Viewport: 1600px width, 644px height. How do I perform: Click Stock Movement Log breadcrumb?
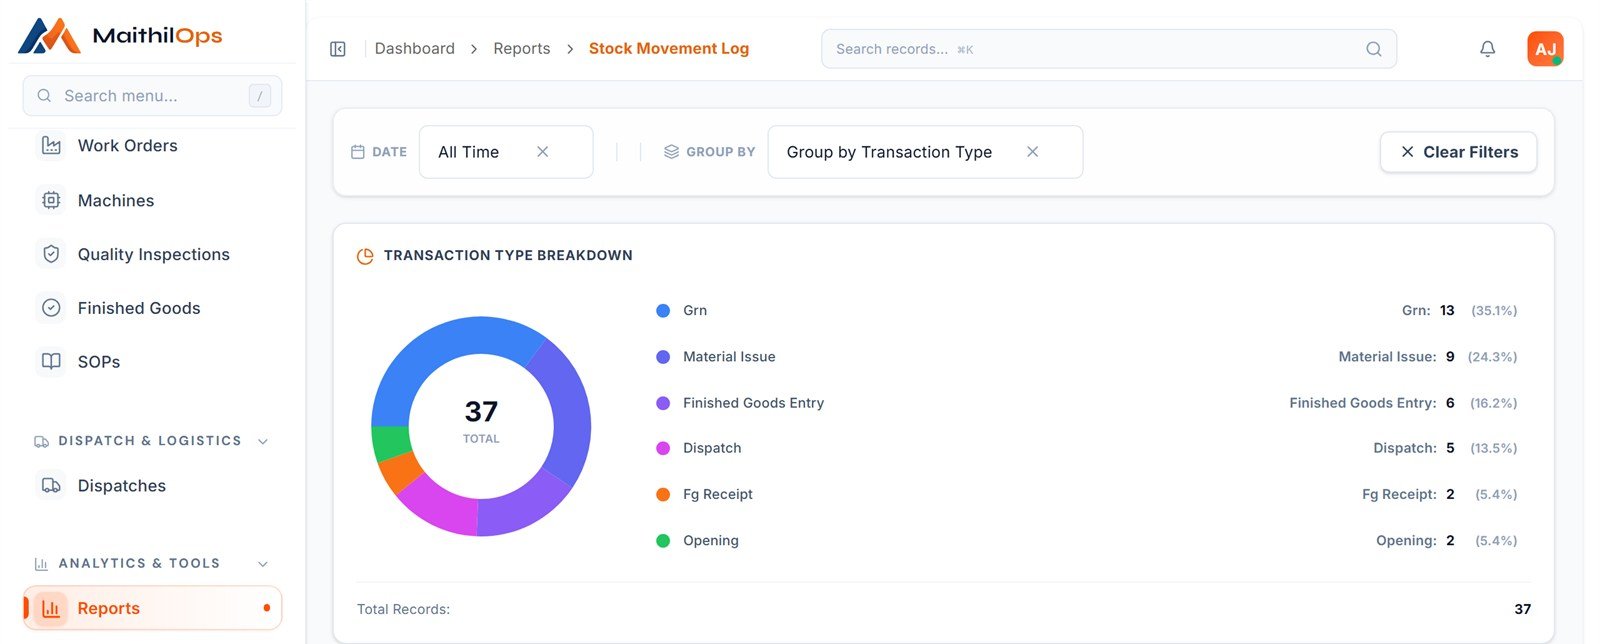[669, 49]
